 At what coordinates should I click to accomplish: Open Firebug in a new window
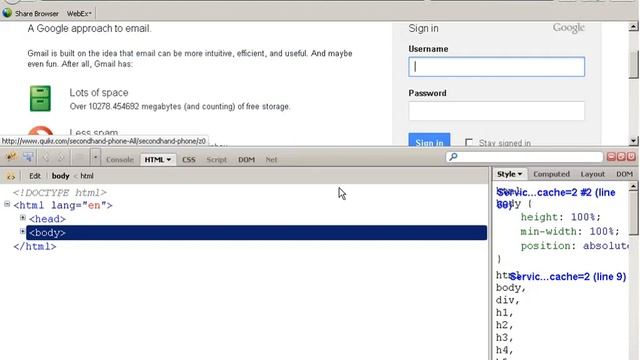tap(621, 157)
